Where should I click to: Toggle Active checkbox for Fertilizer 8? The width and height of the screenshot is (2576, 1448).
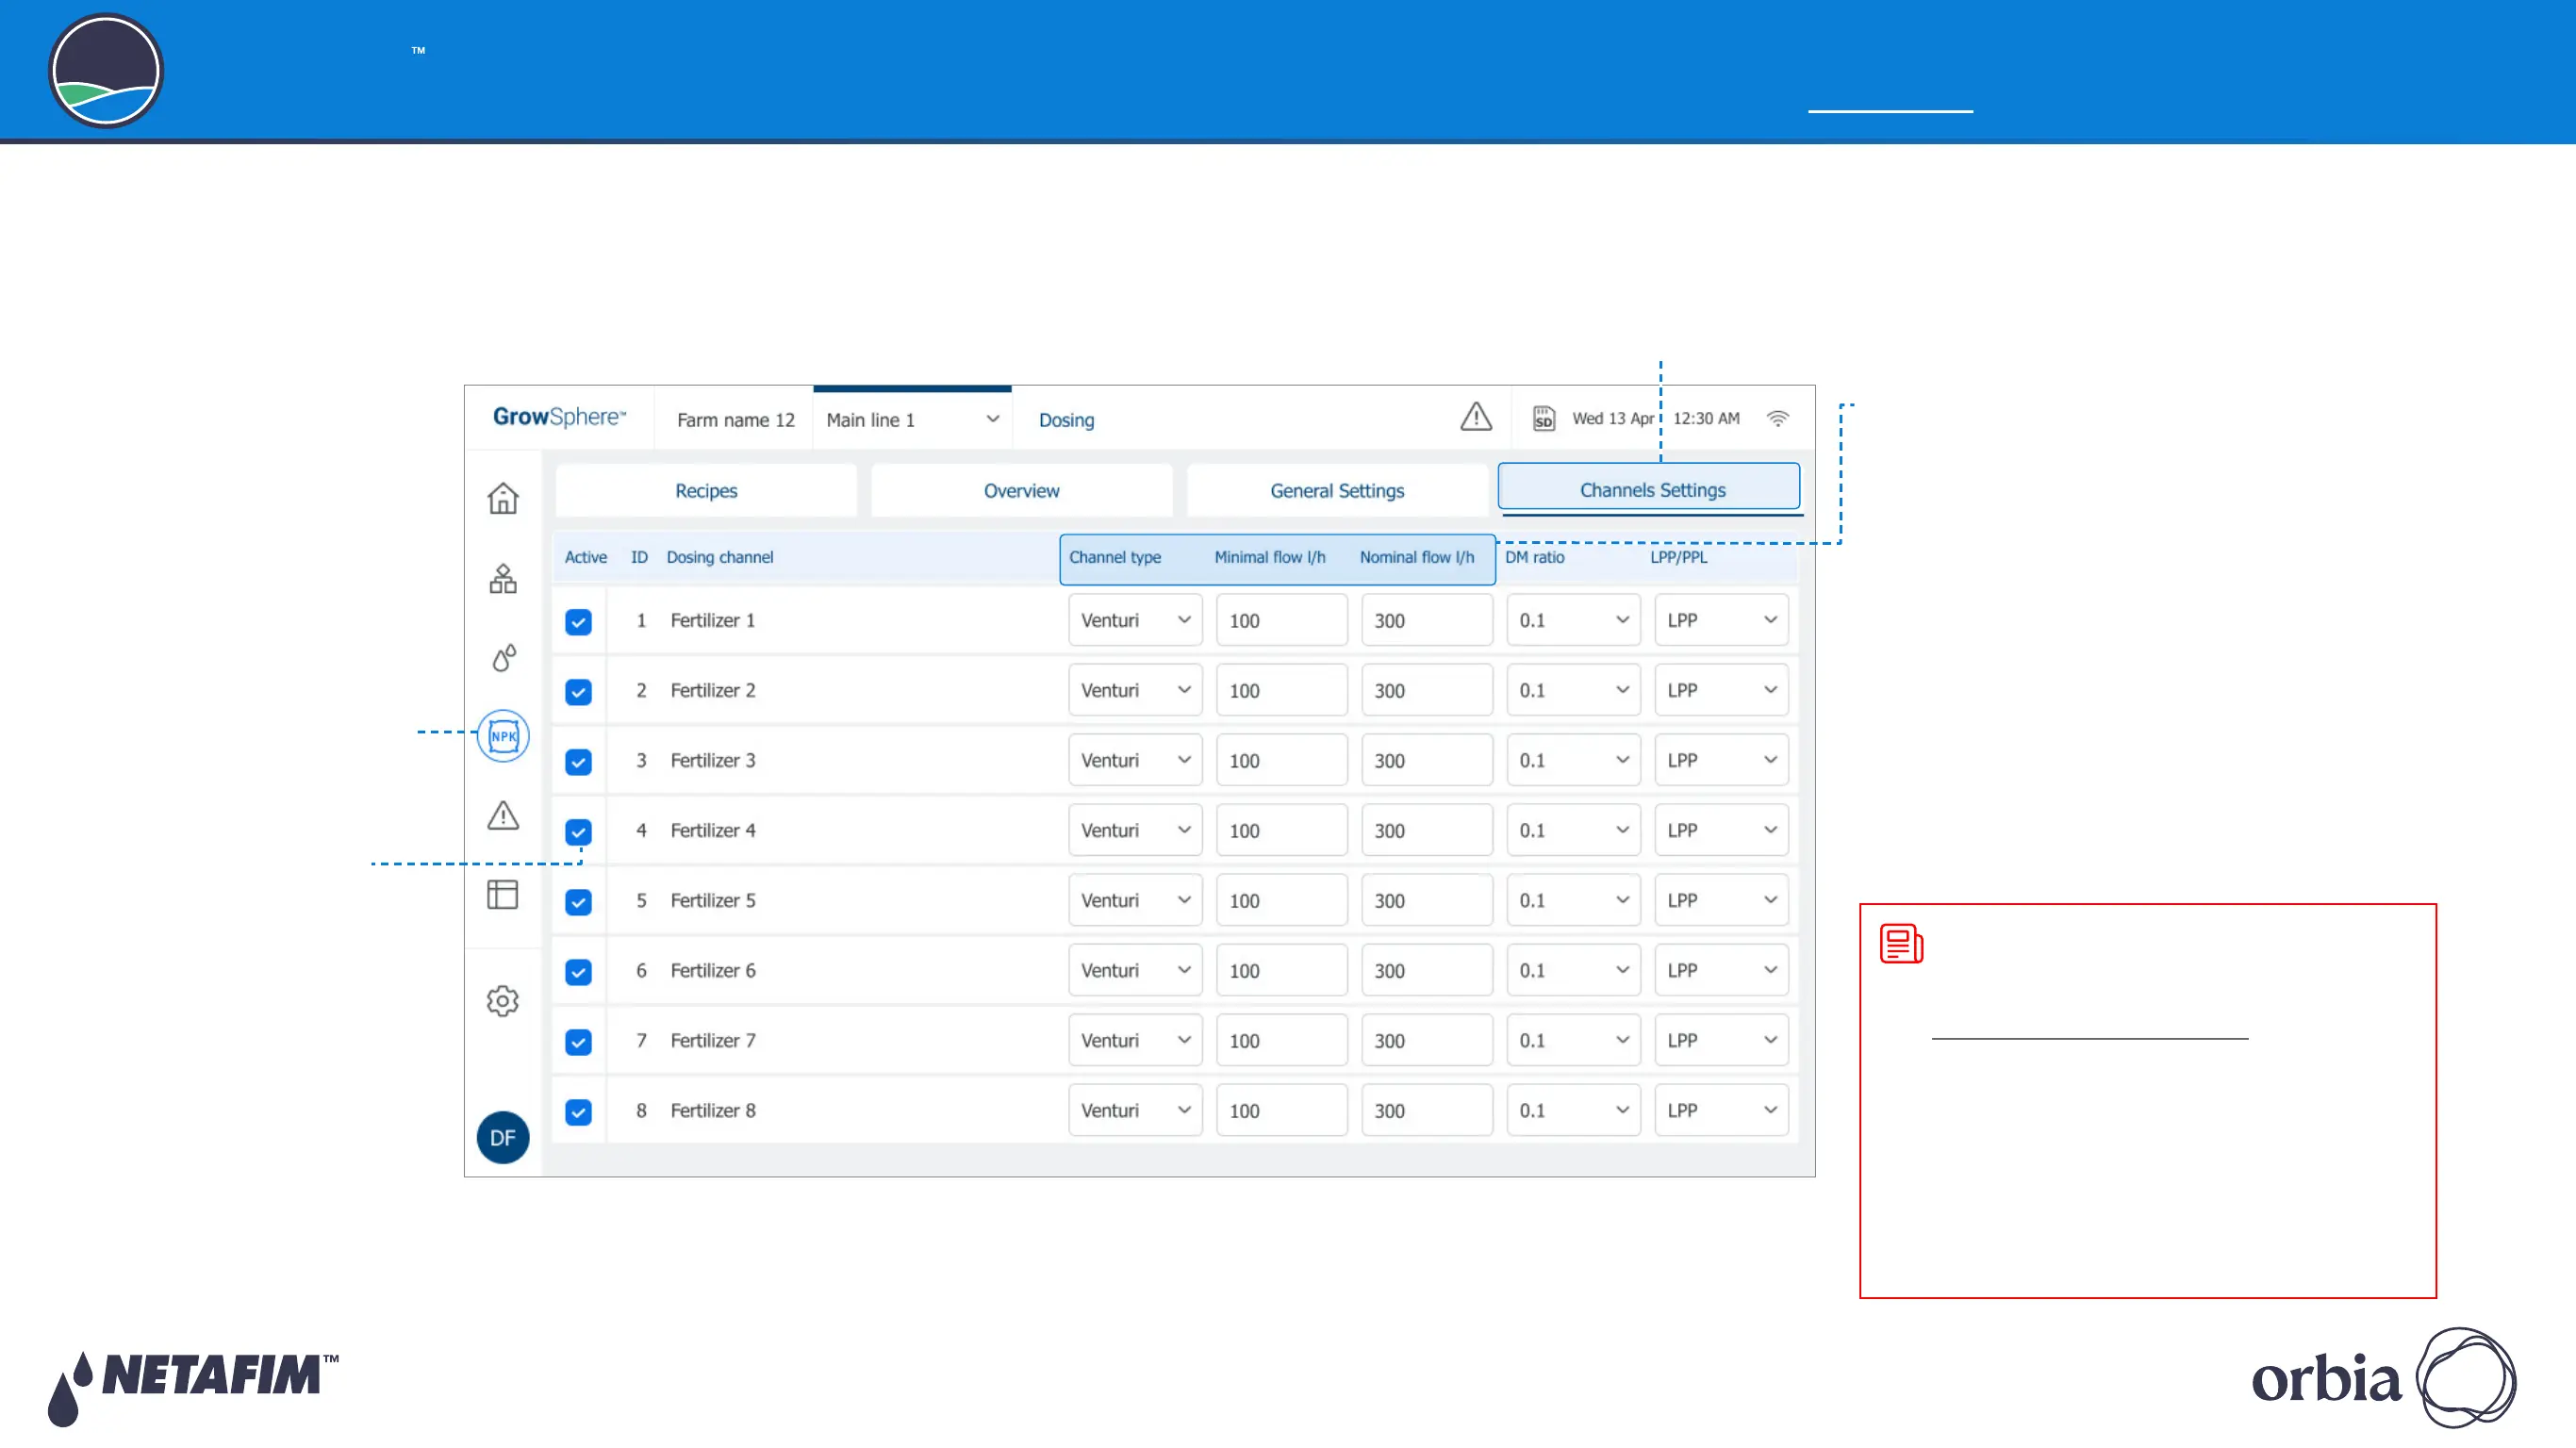[x=578, y=1112]
